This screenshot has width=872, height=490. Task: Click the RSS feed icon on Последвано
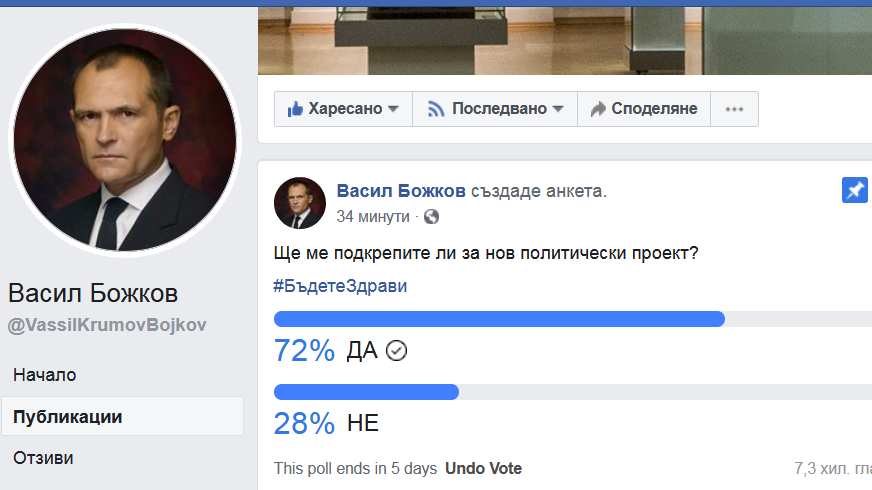[x=435, y=109]
